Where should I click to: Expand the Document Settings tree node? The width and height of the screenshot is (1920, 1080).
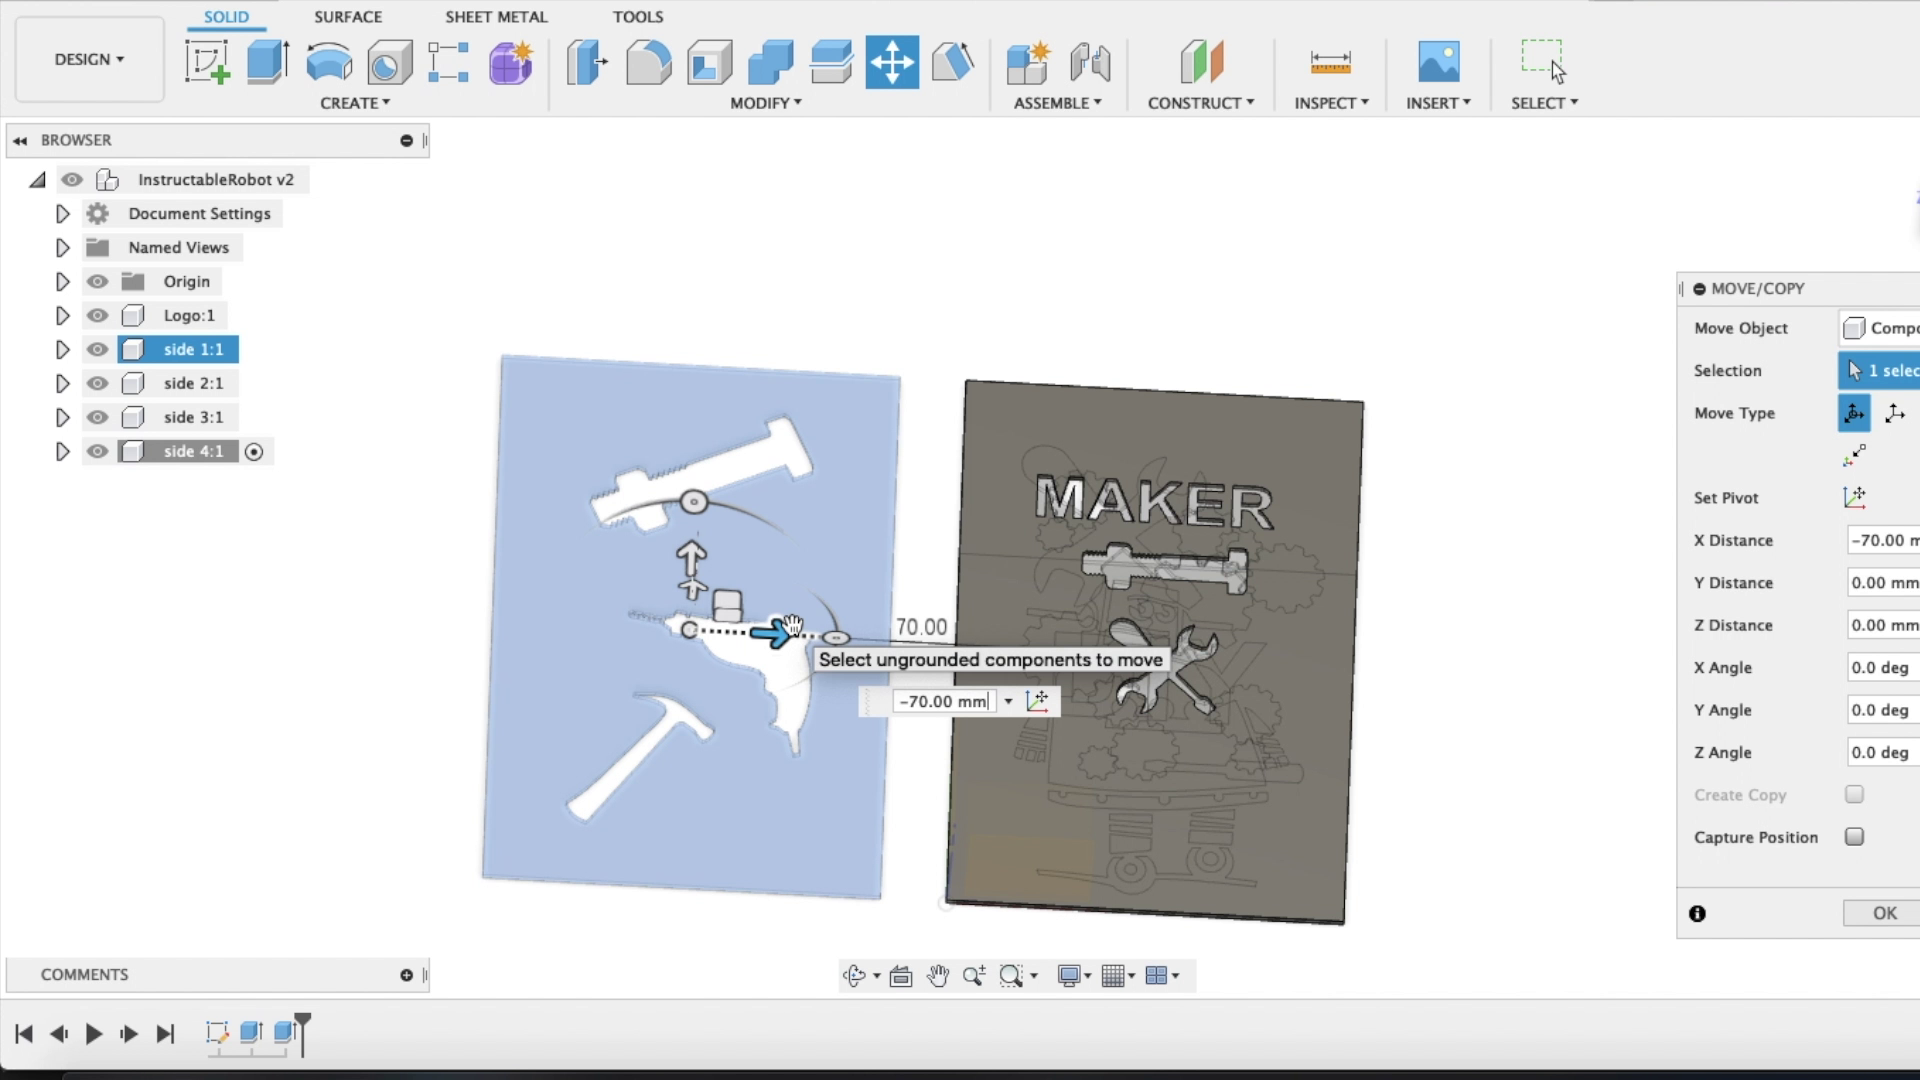coord(62,214)
